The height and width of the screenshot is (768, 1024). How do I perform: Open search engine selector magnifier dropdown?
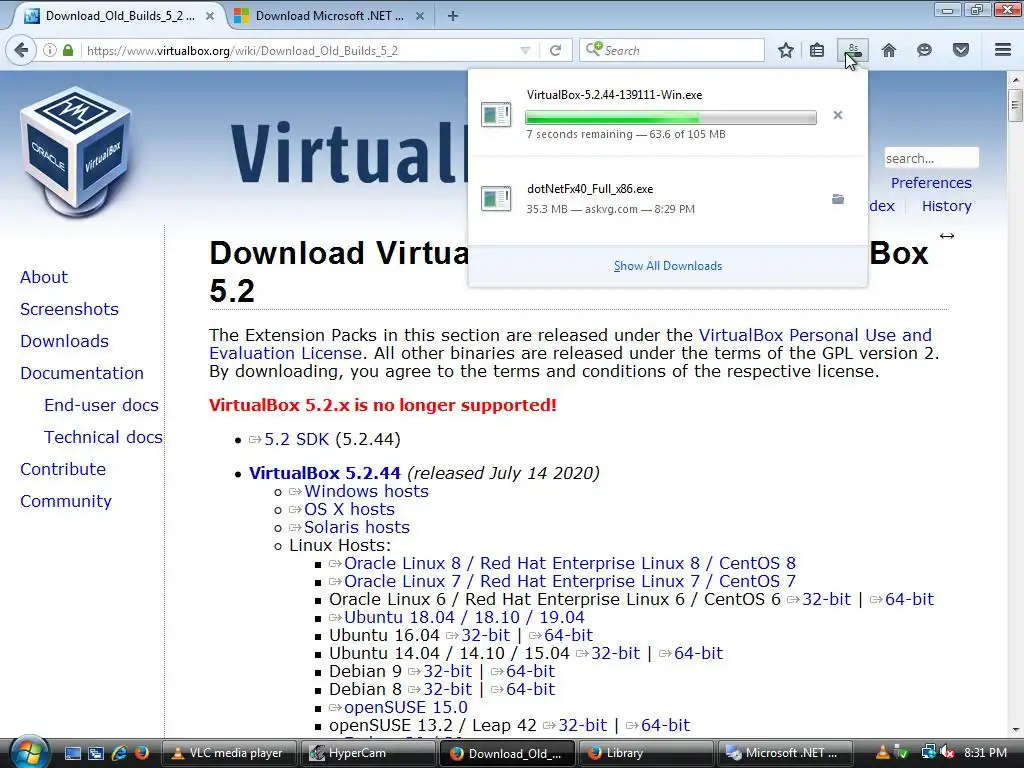[x=594, y=49]
